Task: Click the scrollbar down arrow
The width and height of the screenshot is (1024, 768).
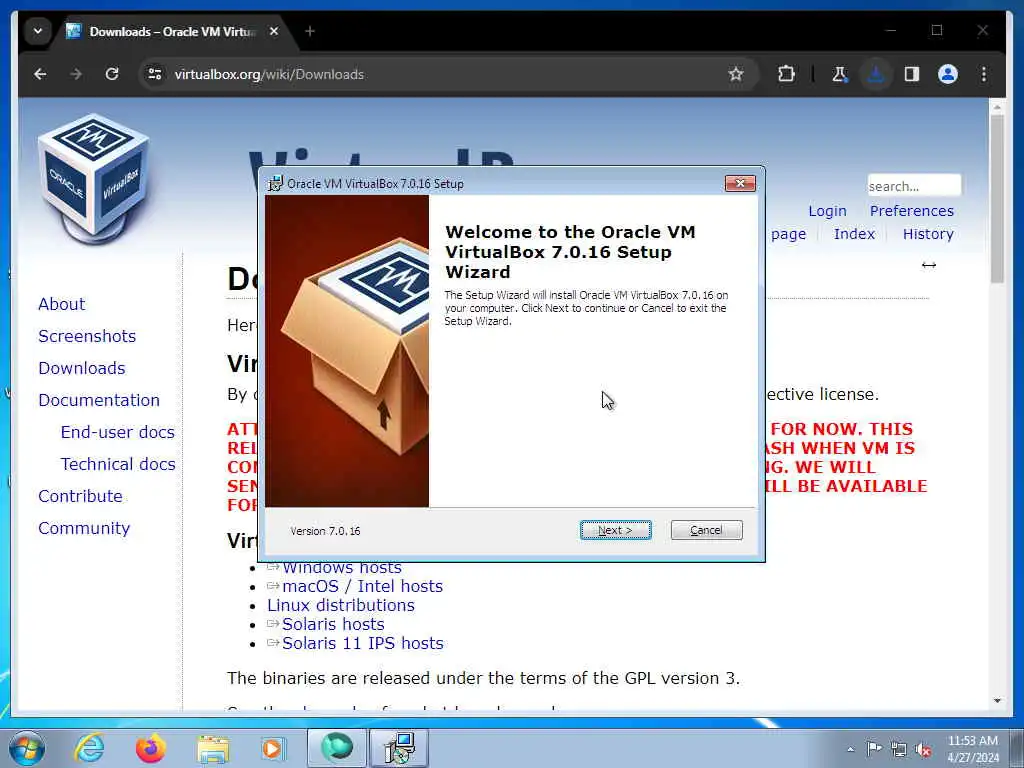Action: pos(997,701)
